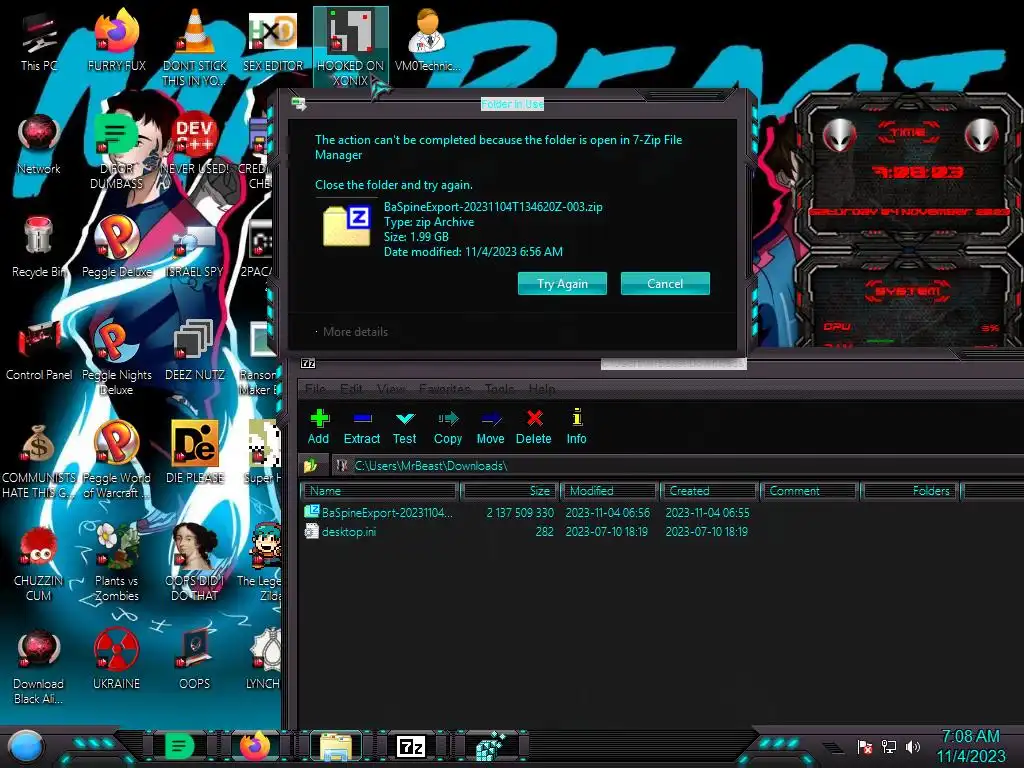
Task: Click the volume speaker tray icon
Action: 912,746
